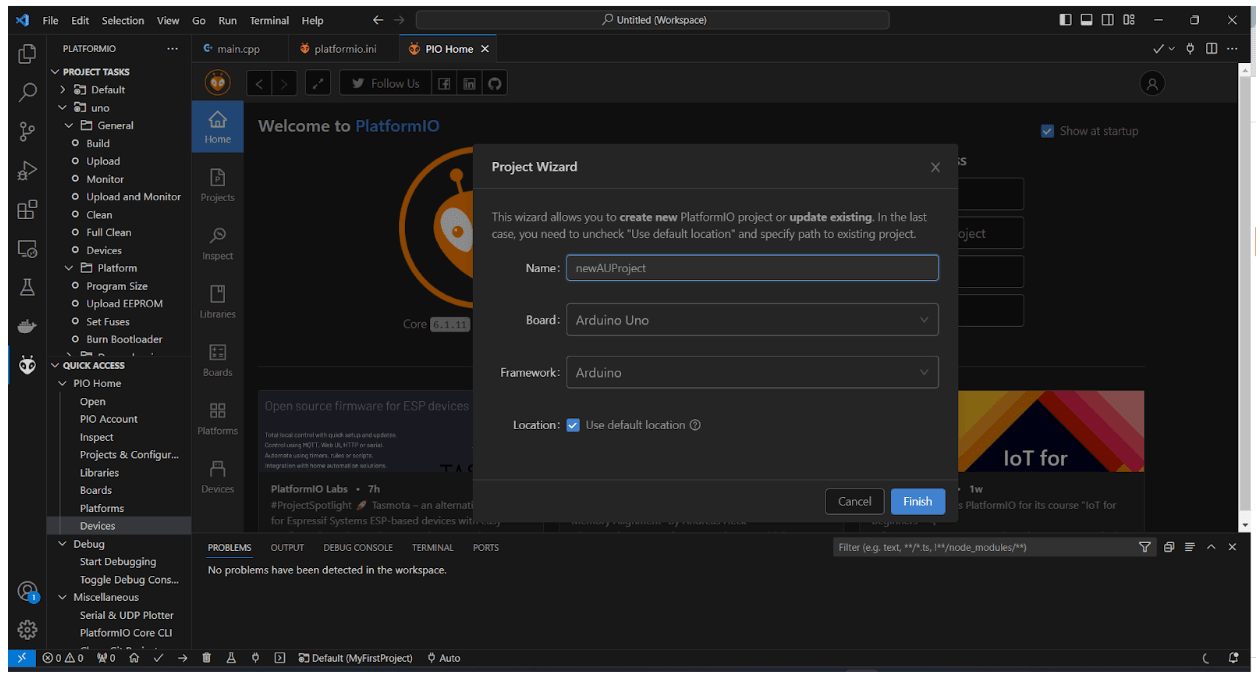Open the Board dropdown showing Arduino Uno
This screenshot has height=682, width=1260.
point(752,320)
